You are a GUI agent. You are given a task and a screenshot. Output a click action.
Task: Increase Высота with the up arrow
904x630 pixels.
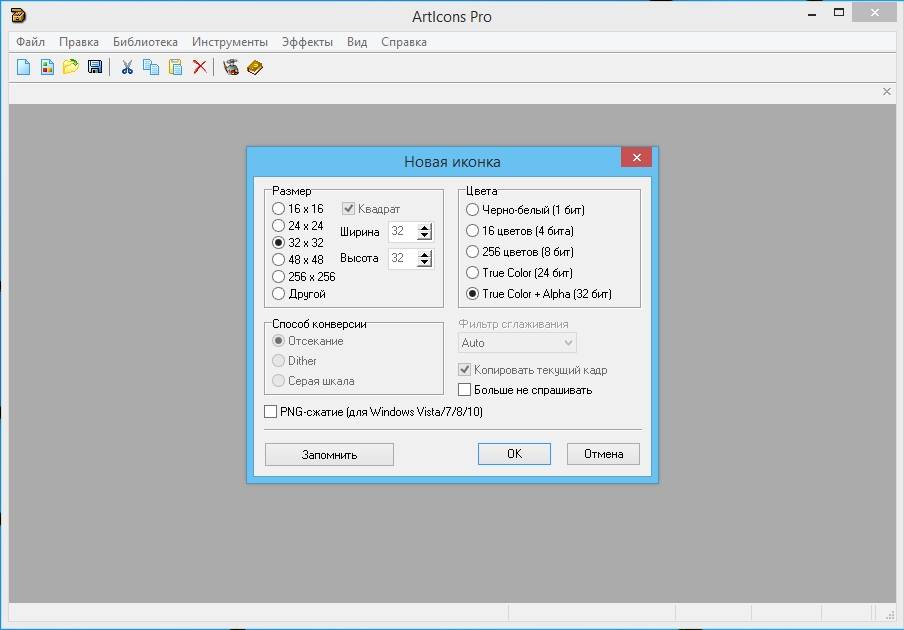pos(425,254)
